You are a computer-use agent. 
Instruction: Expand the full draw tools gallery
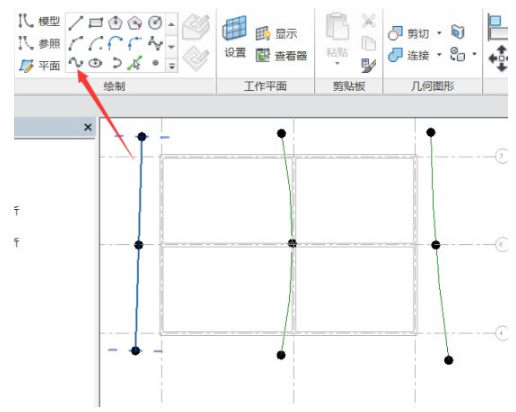coord(172,66)
